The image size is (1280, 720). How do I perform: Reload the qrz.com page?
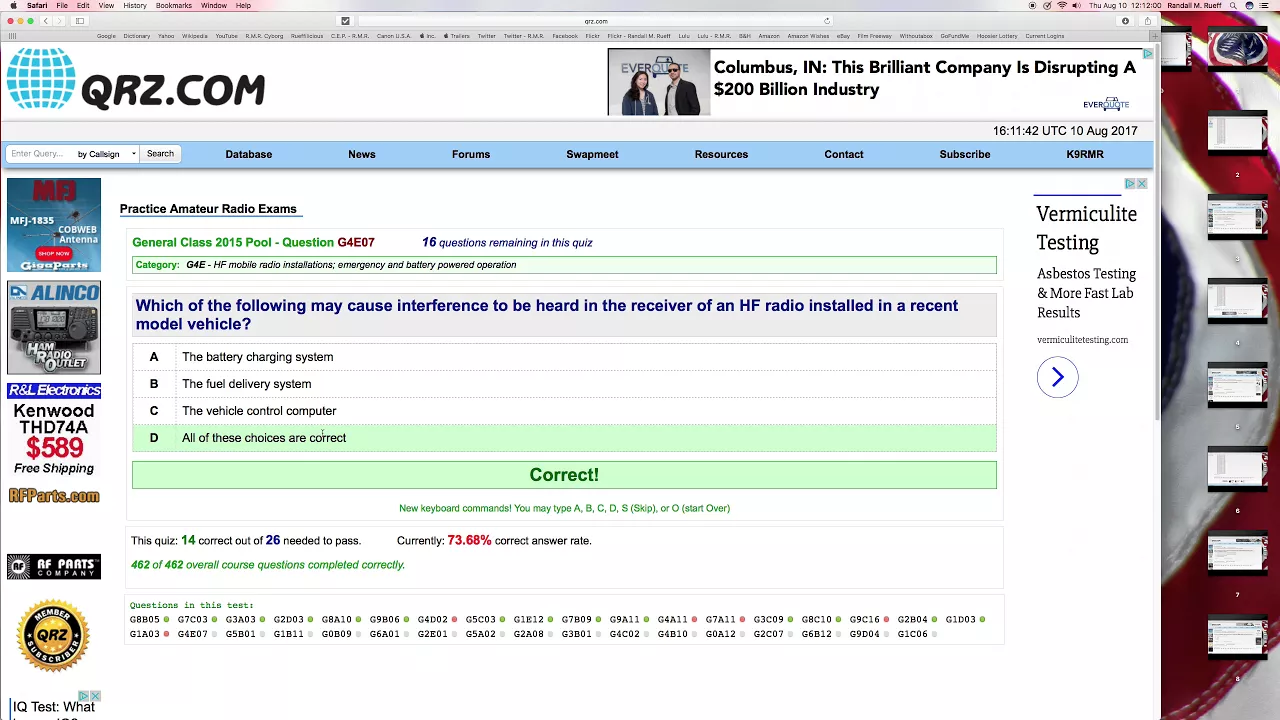(x=827, y=21)
